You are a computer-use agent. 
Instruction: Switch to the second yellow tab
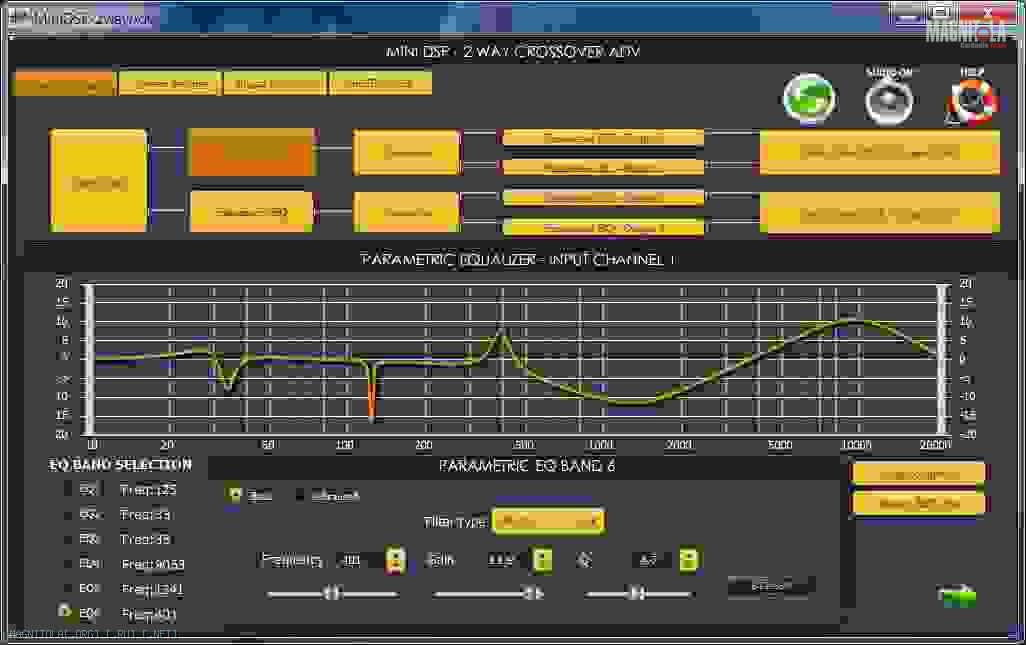169,84
